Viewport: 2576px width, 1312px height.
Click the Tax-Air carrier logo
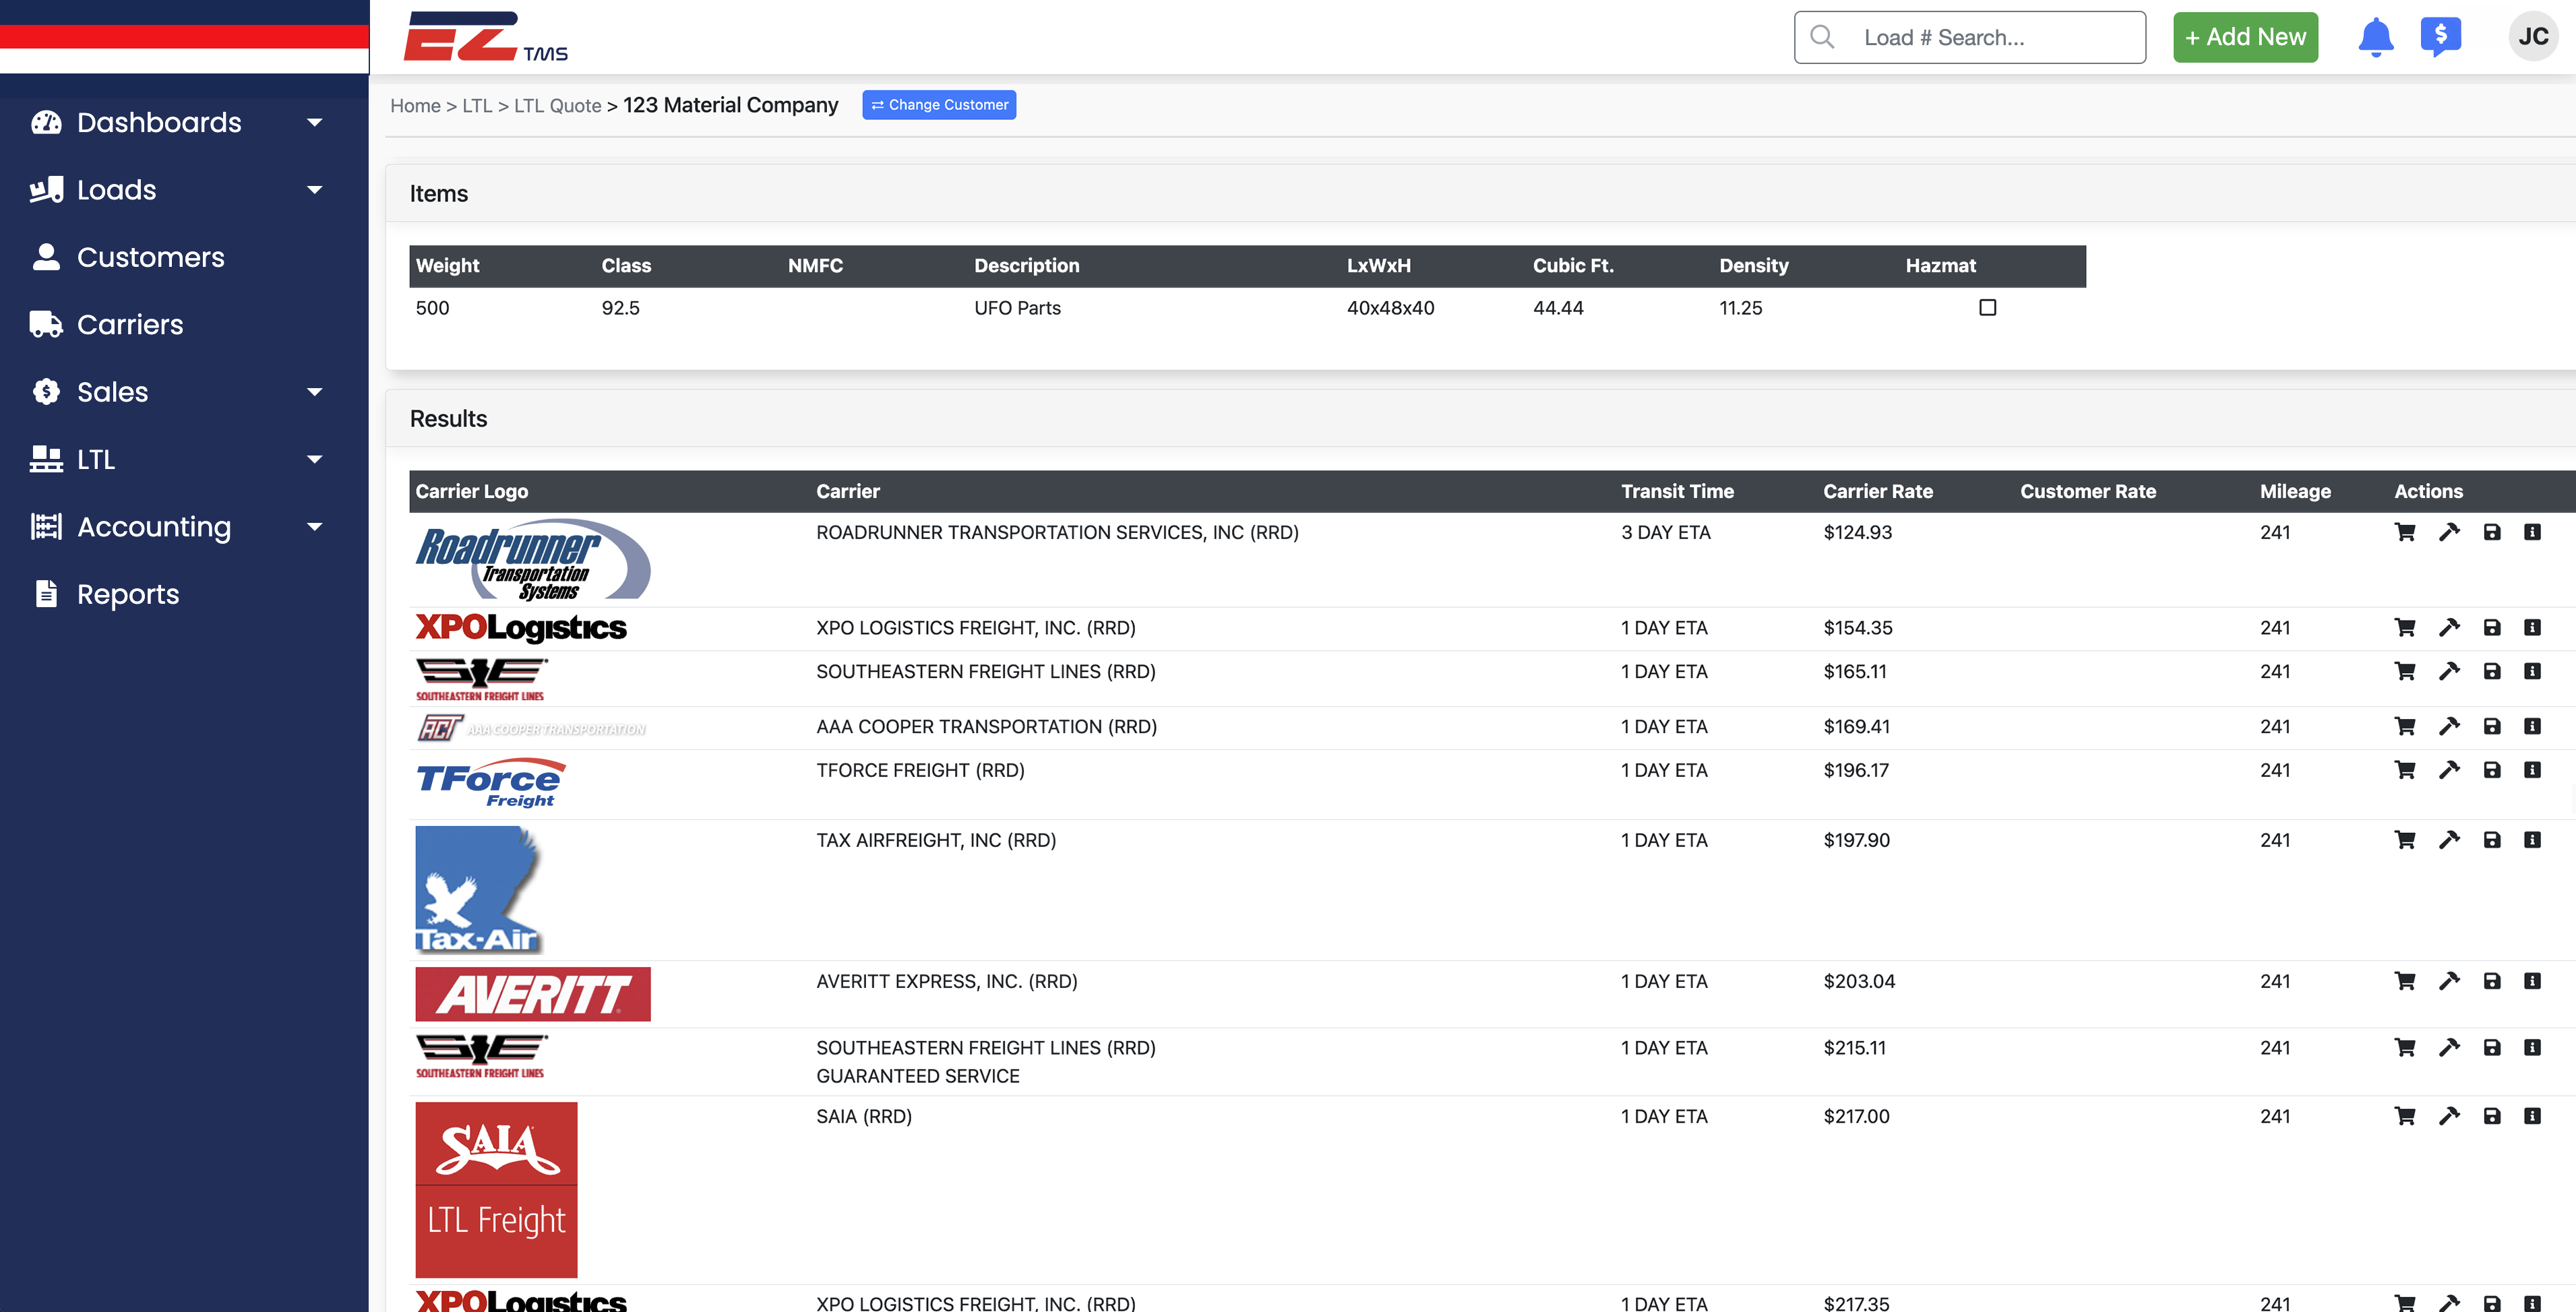coord(479,890)
